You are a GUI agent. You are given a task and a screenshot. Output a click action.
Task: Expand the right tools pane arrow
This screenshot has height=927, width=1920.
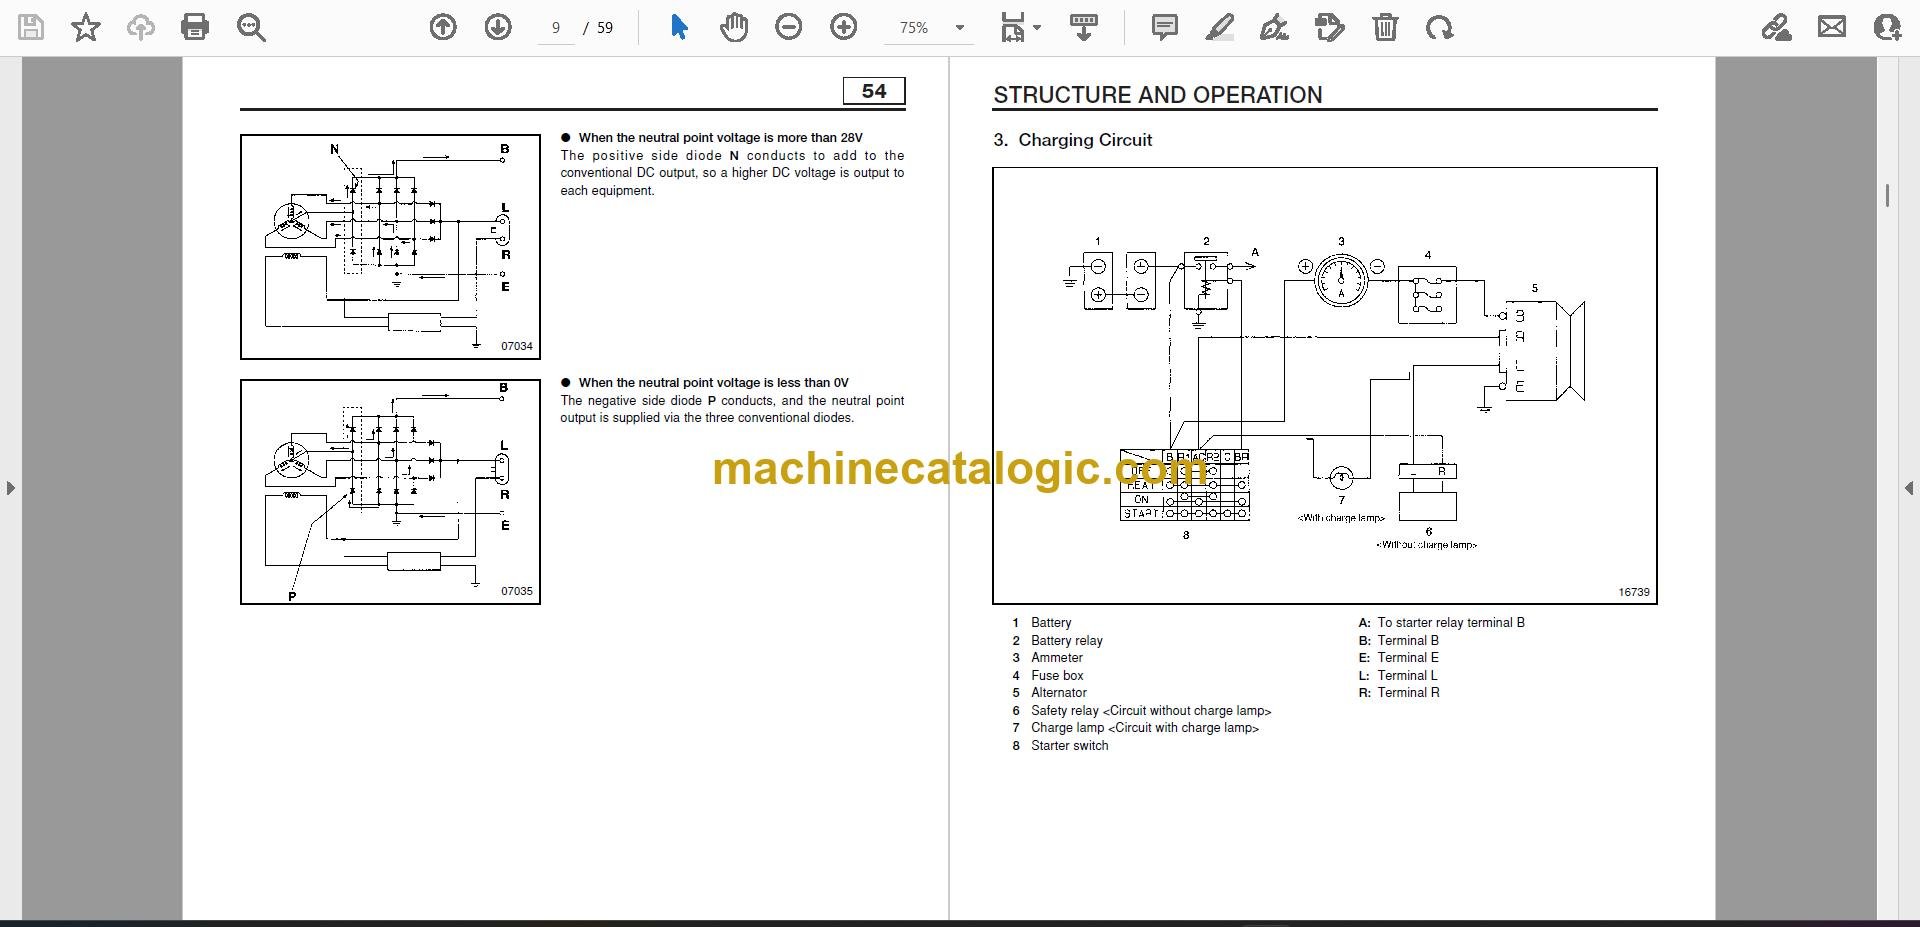coord(1909,488)
